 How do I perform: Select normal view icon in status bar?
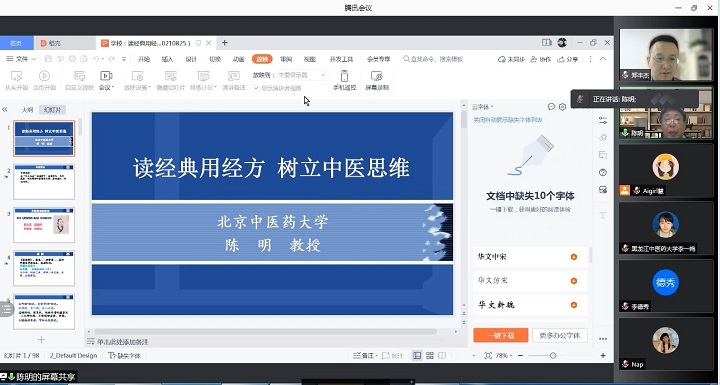[417, 356]
